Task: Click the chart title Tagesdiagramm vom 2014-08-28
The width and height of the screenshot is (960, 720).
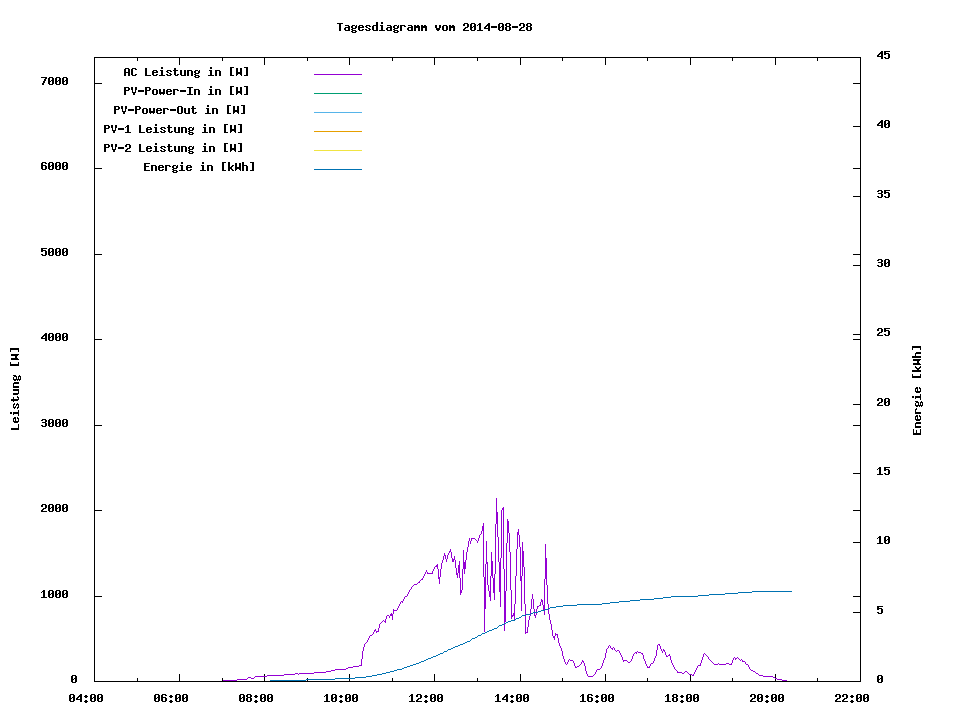Action: click(434, 27)
